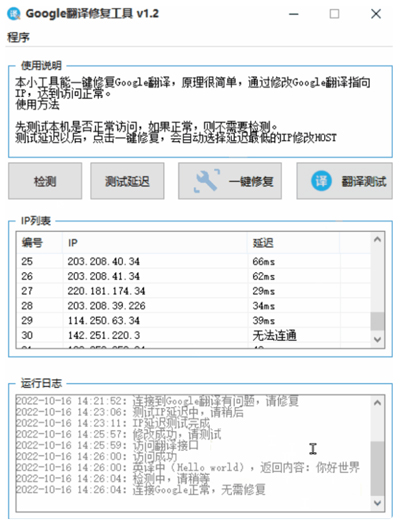Click row number 28 in IP list
Image resolution: width=400 pixels, height=525 pixels.
[27, 306]
